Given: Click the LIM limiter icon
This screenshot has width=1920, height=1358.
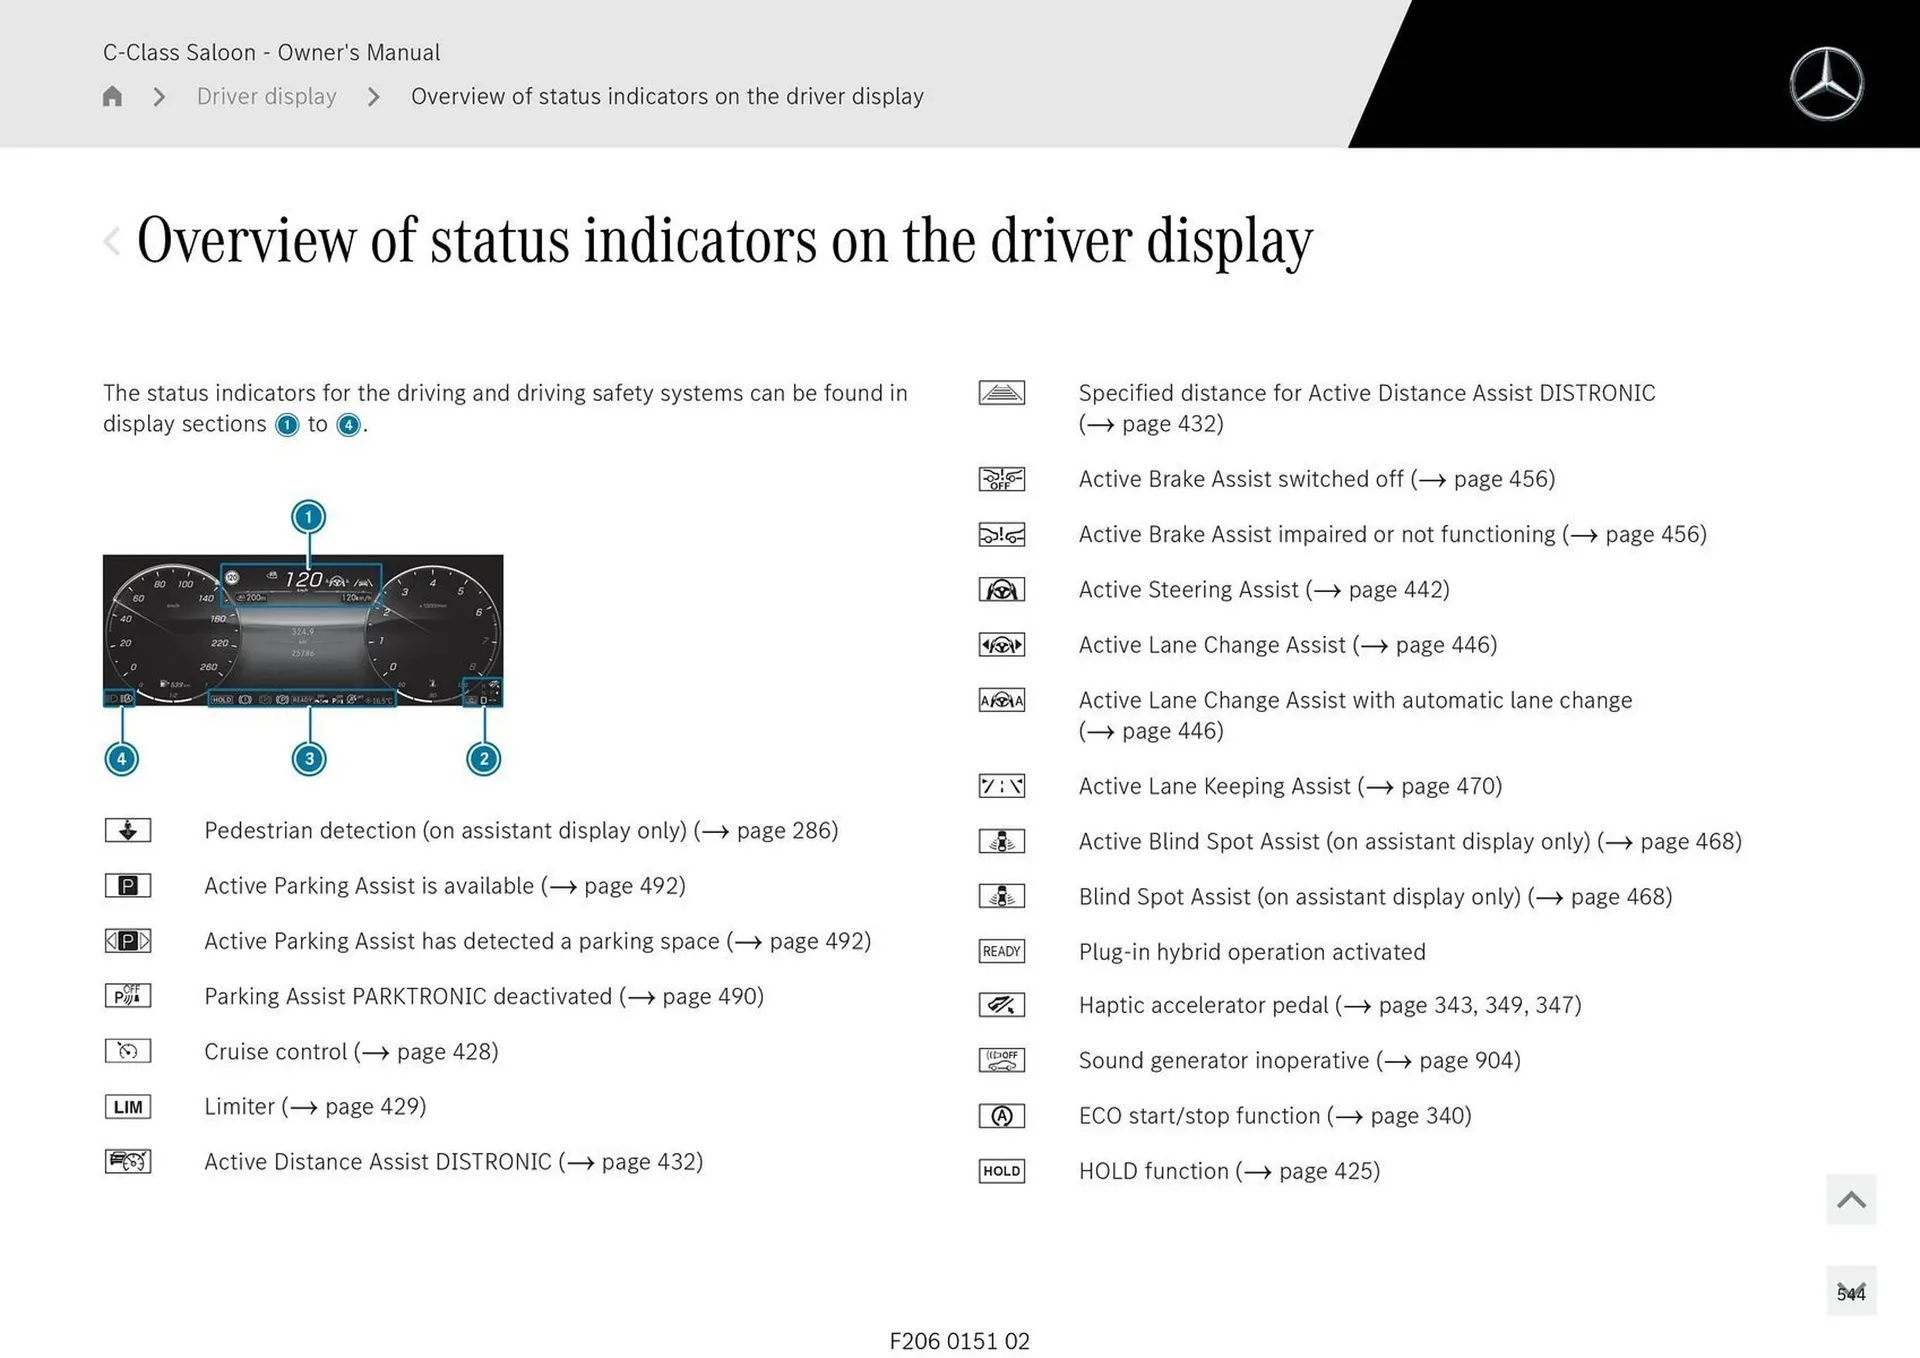Looking at the screenshot, I should coord(128,1107).
